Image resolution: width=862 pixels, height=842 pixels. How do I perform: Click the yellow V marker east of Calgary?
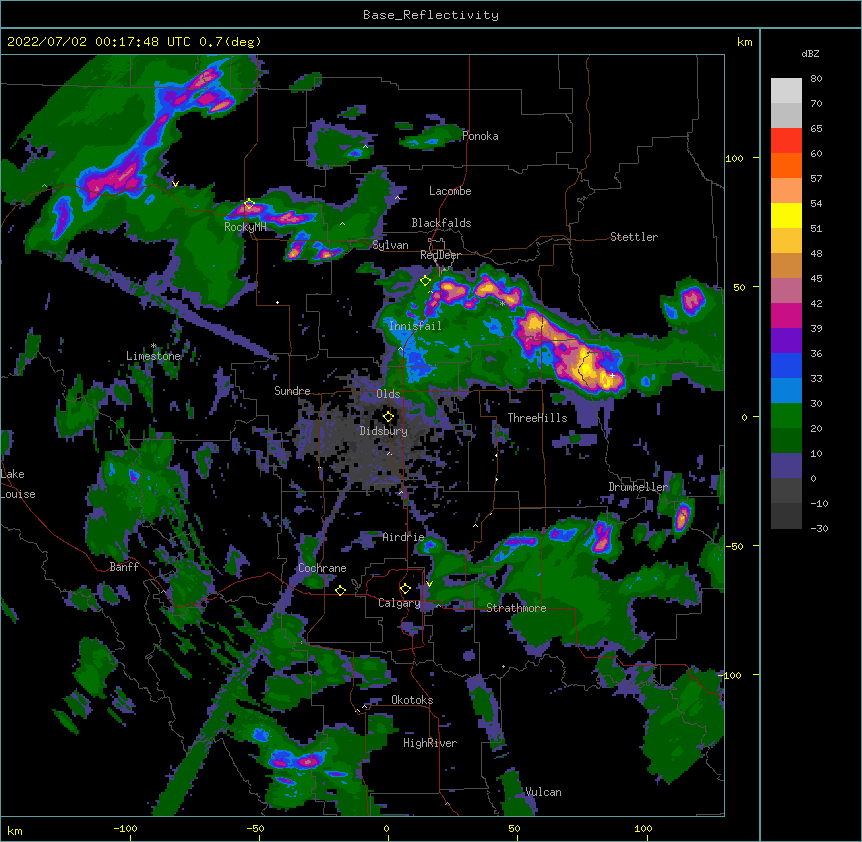(x=429, y=584)
